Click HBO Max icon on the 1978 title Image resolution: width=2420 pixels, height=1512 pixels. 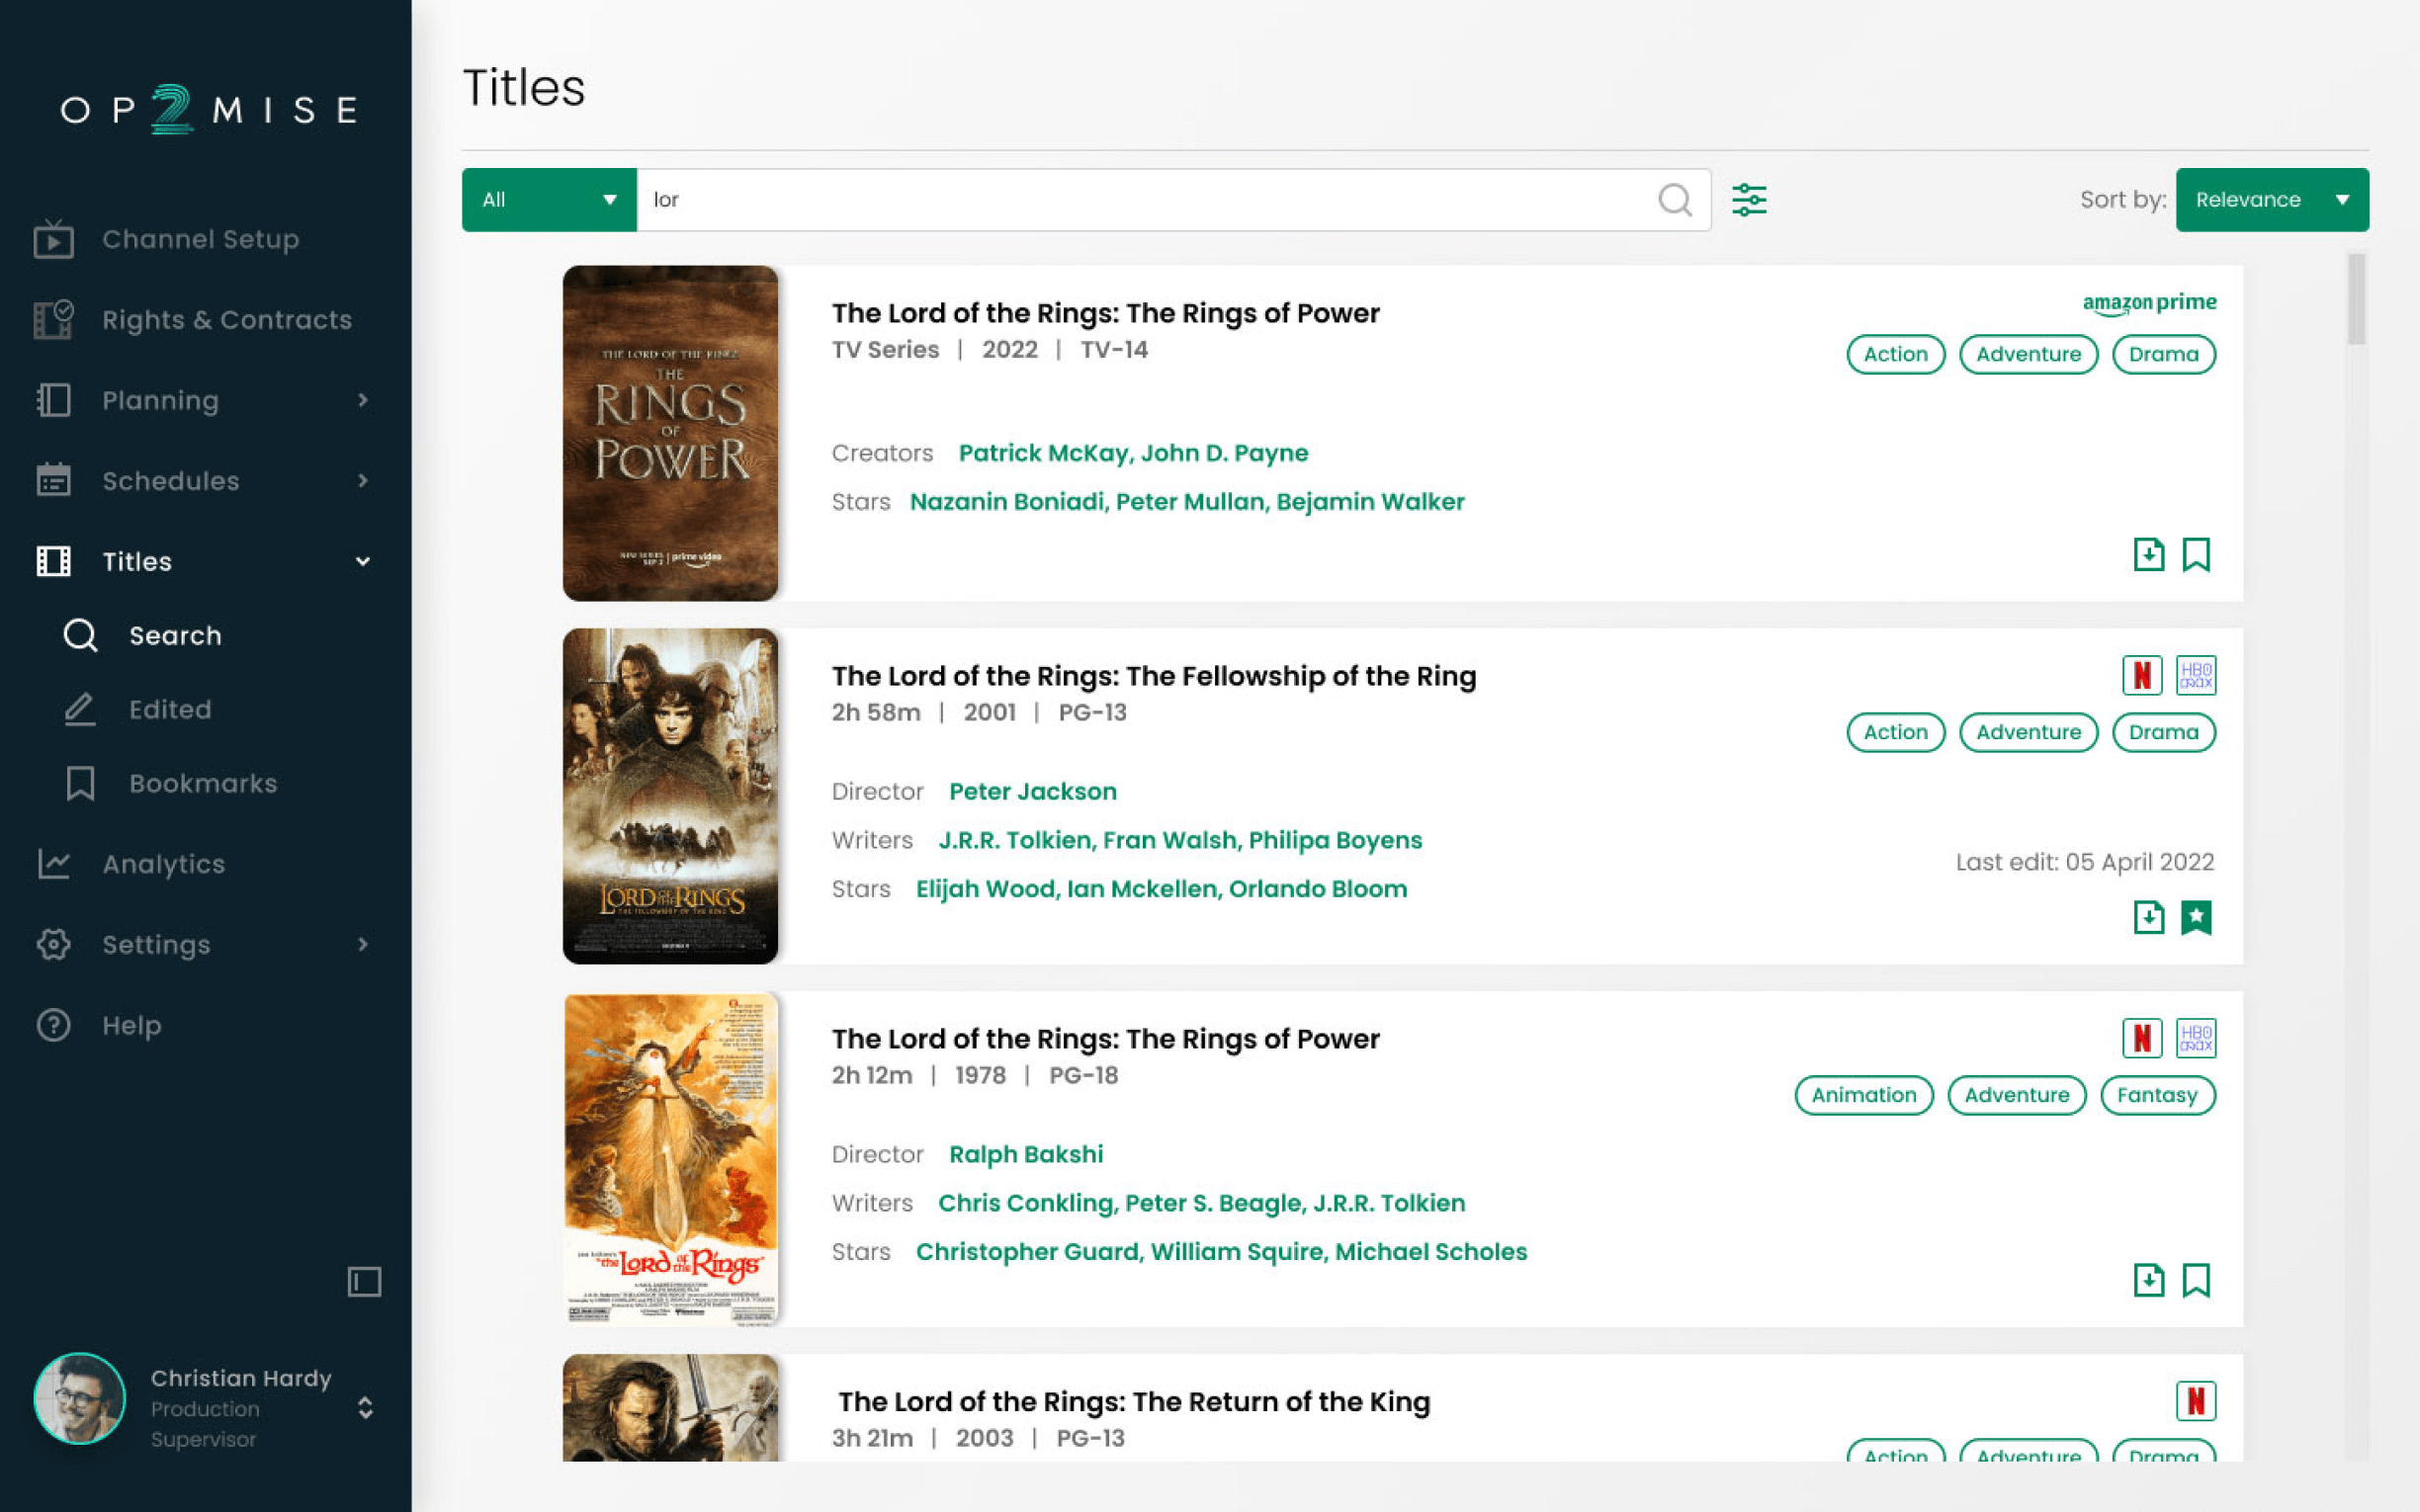2196,1038
